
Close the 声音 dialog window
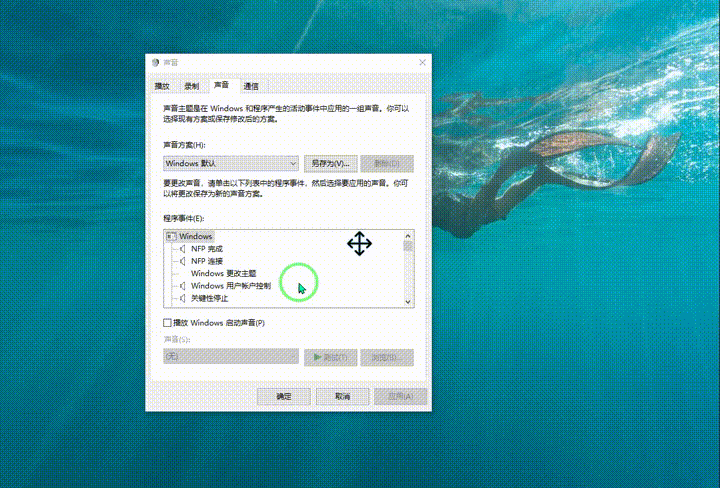pyautogui.click(x=422, y=62)
